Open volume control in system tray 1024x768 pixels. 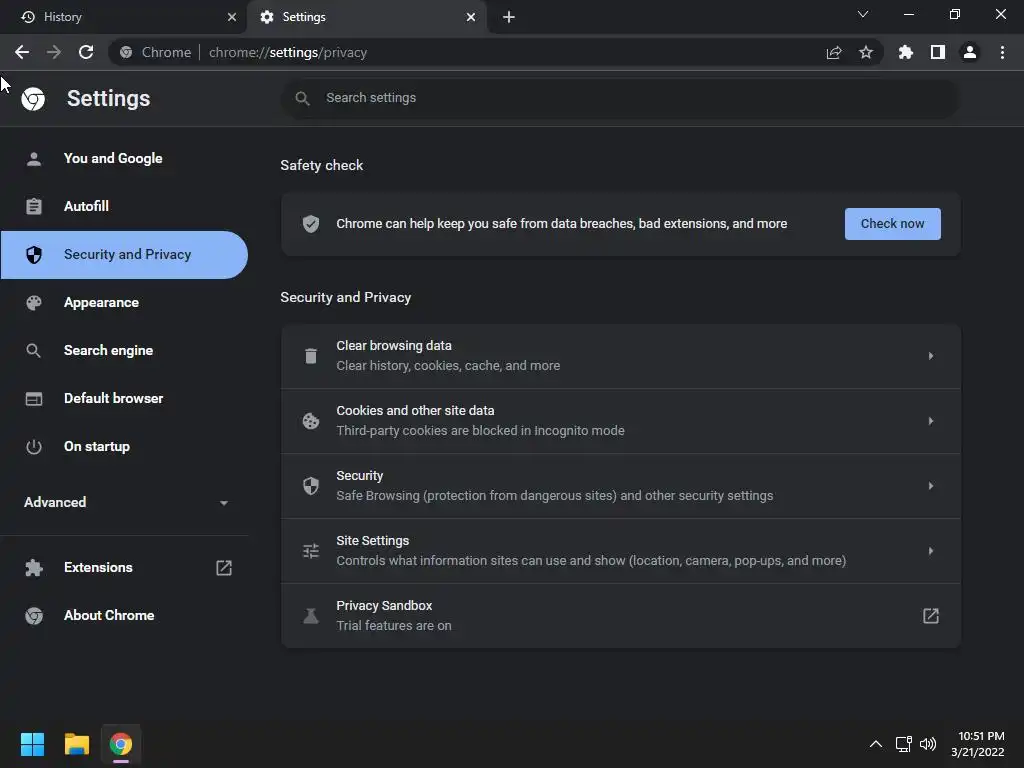pos(928,744)
